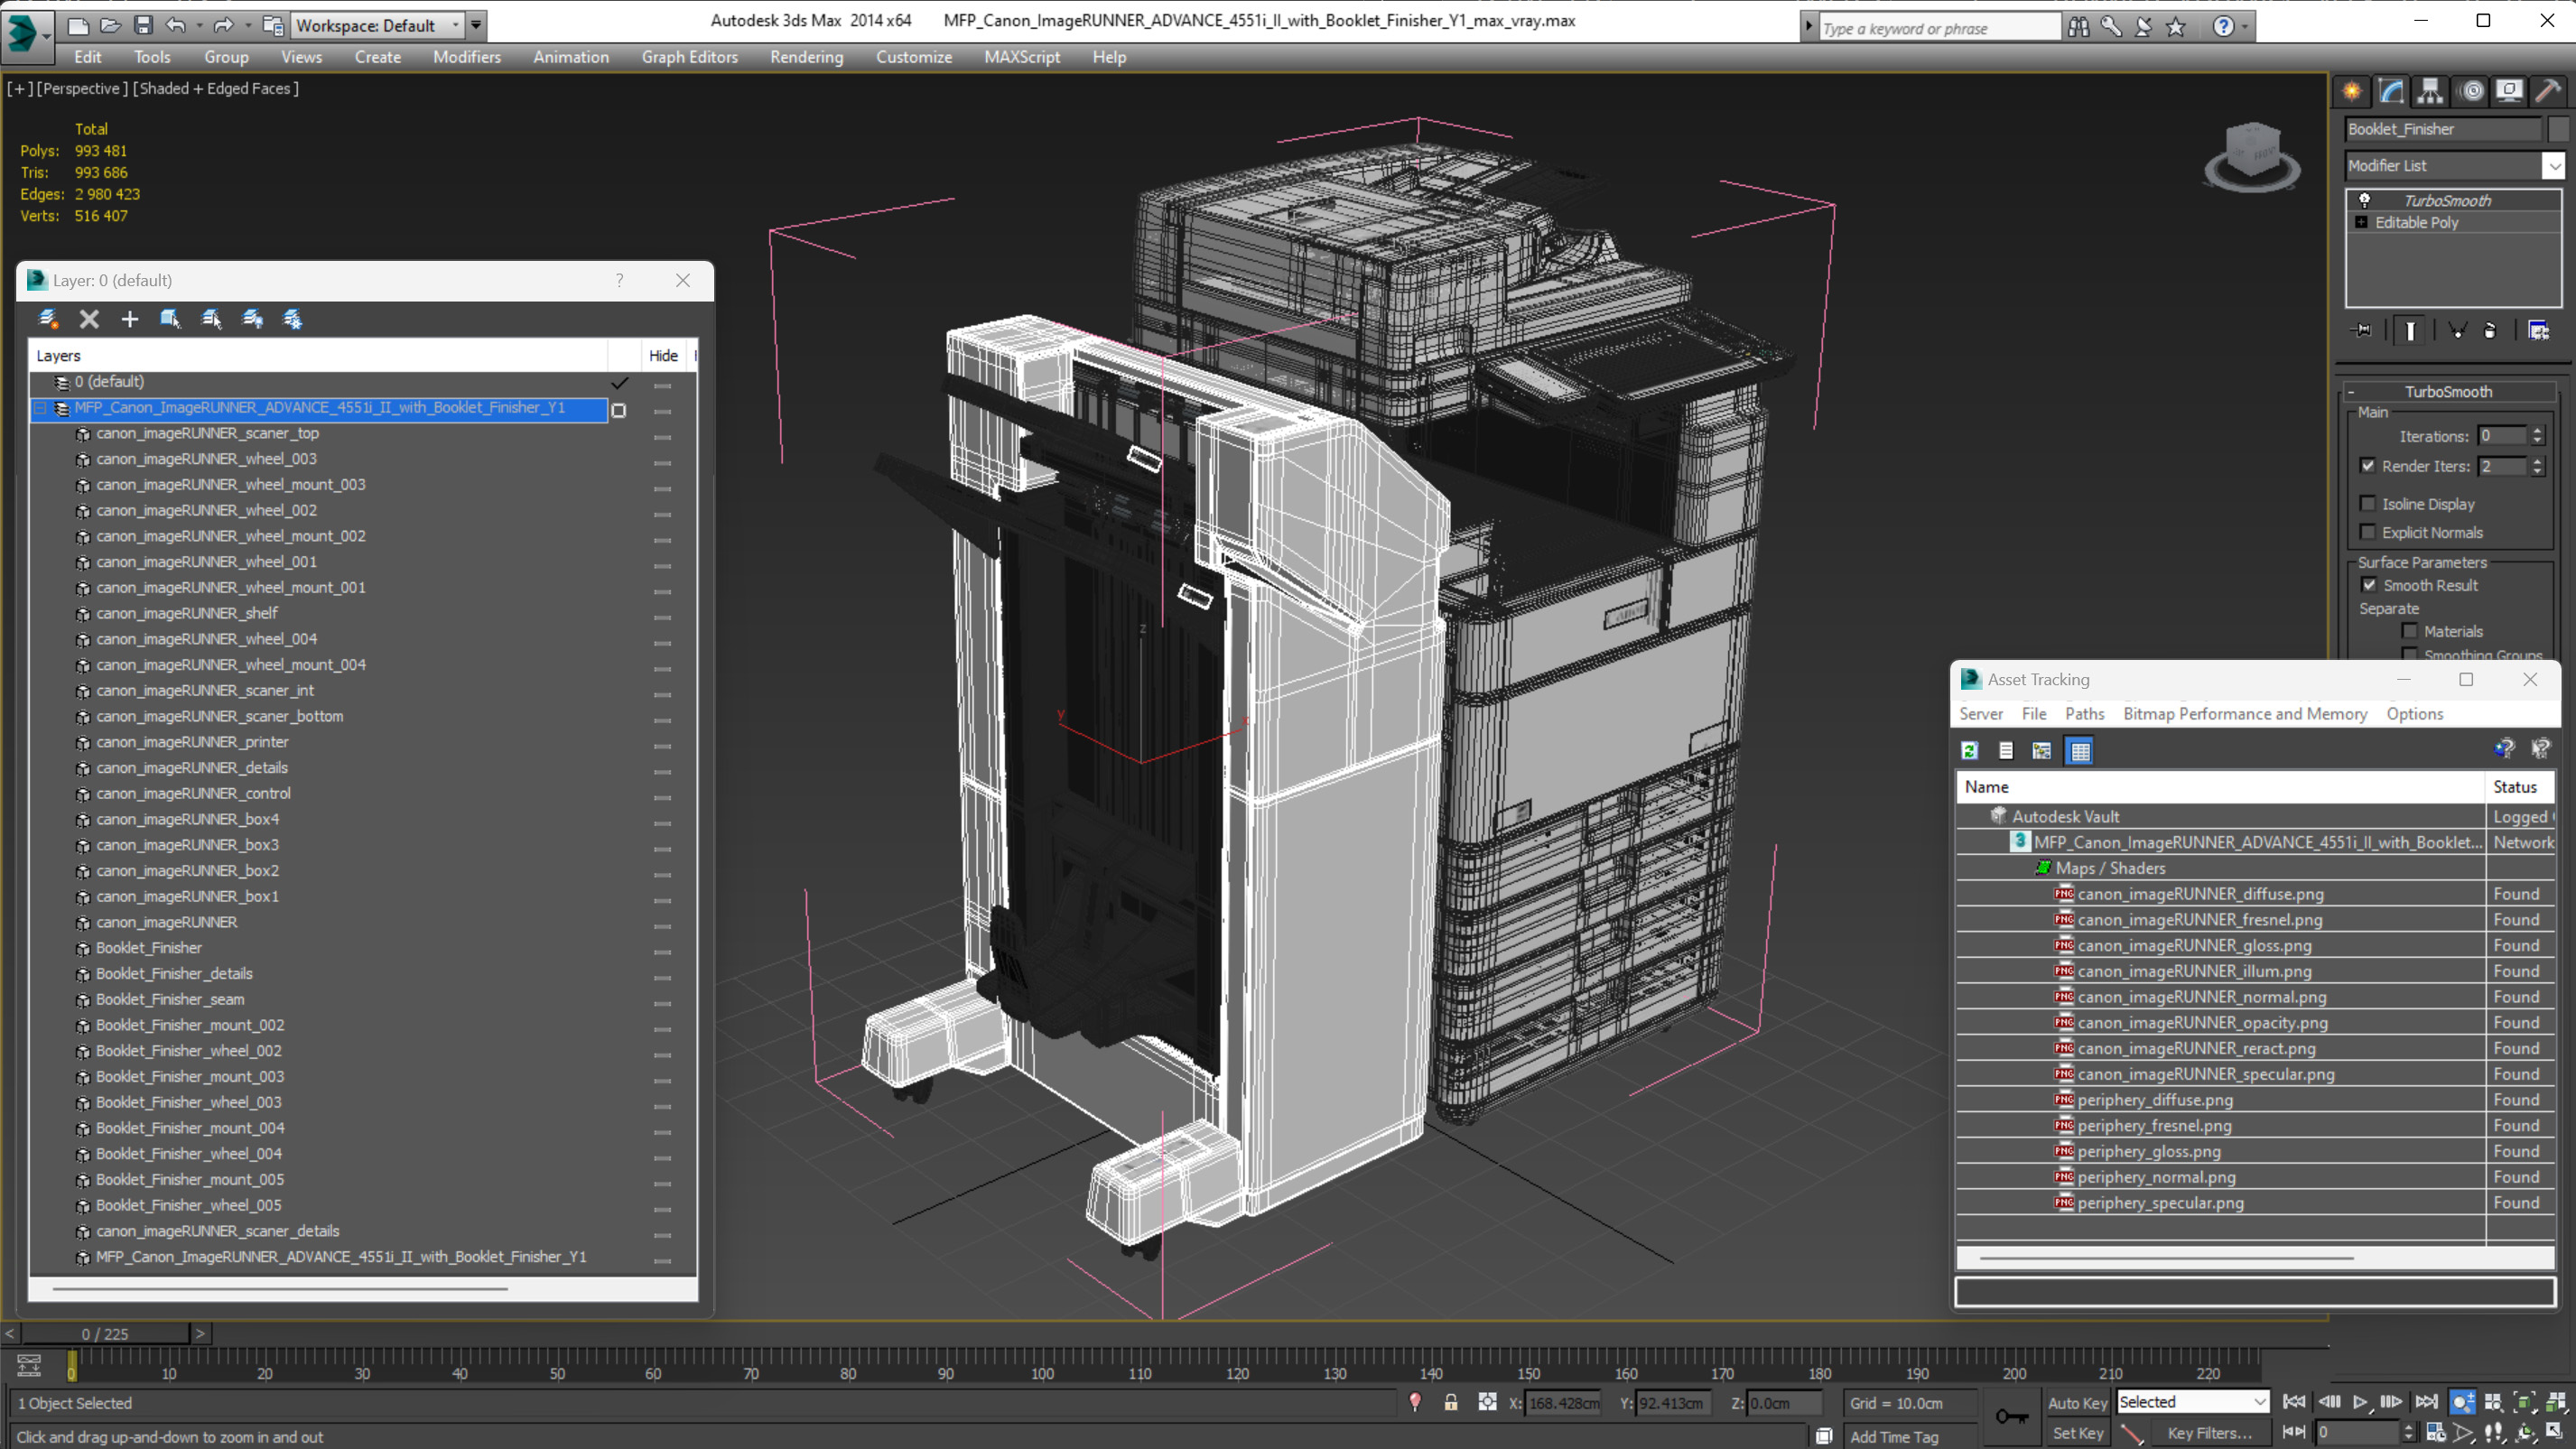Collapse the MFP_Canon layer tree node

[x=41, y=408]
